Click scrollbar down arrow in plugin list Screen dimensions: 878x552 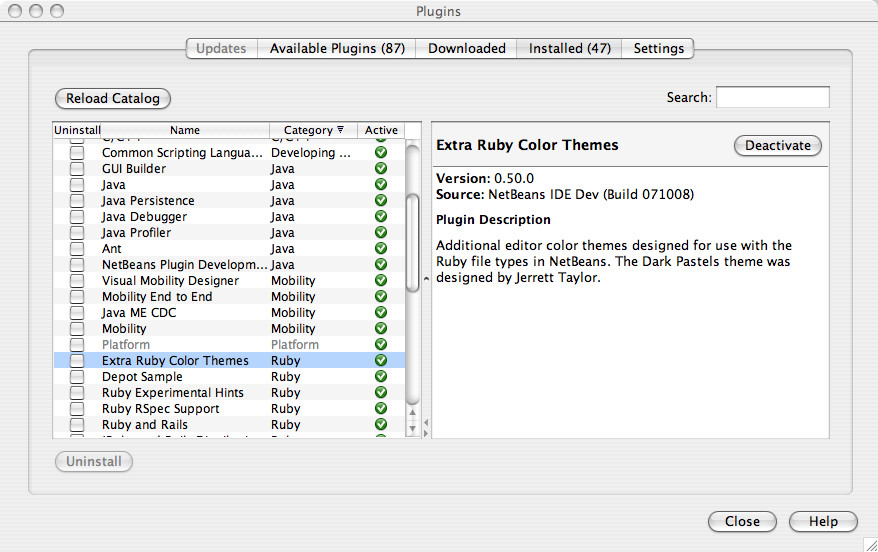point(413,429)
